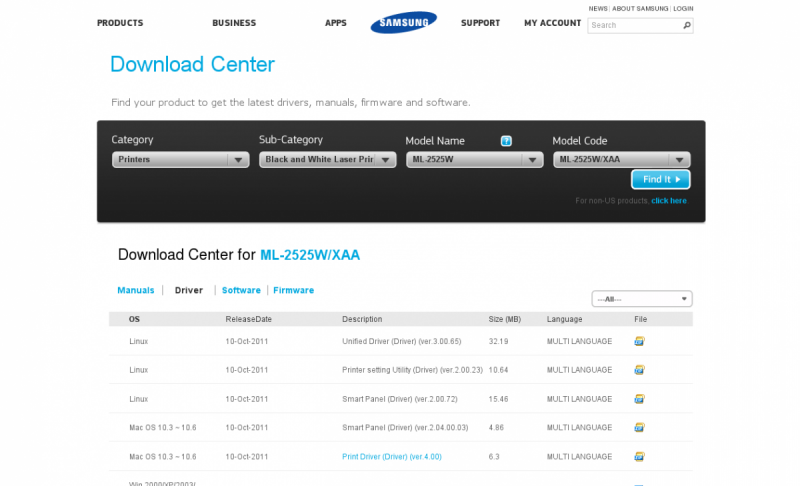Viewport: 800px width, 486px height.
Task: Click size value 6.3
Action: (494, 456)
